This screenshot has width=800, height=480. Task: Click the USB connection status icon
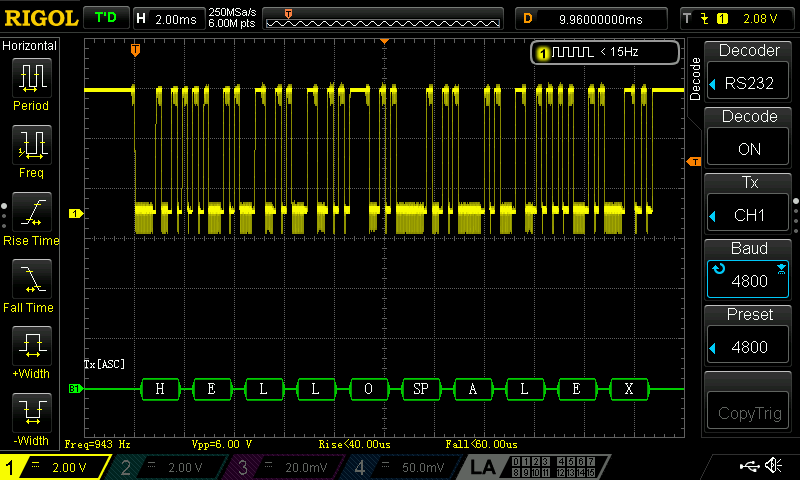tap(749, 465)
